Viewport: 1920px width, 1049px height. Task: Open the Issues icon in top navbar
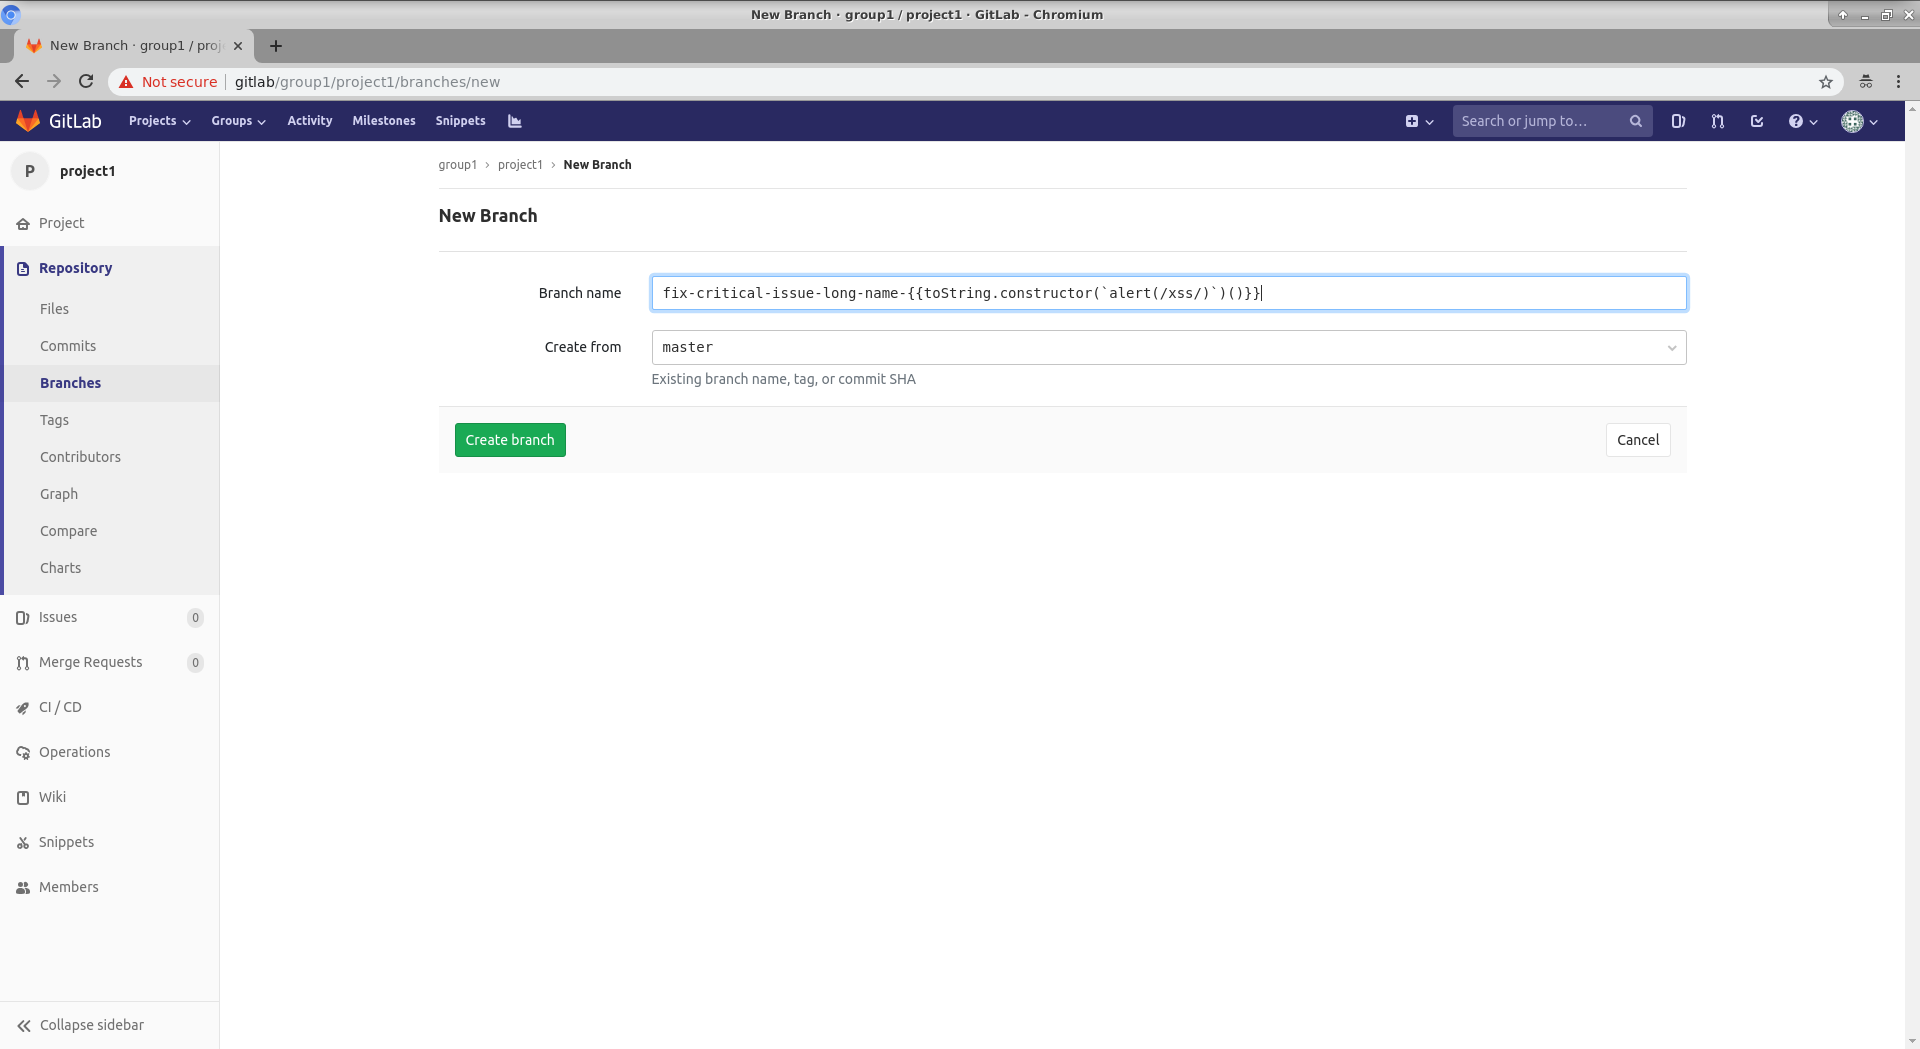pyautogui.click(x=1678, y=121)
